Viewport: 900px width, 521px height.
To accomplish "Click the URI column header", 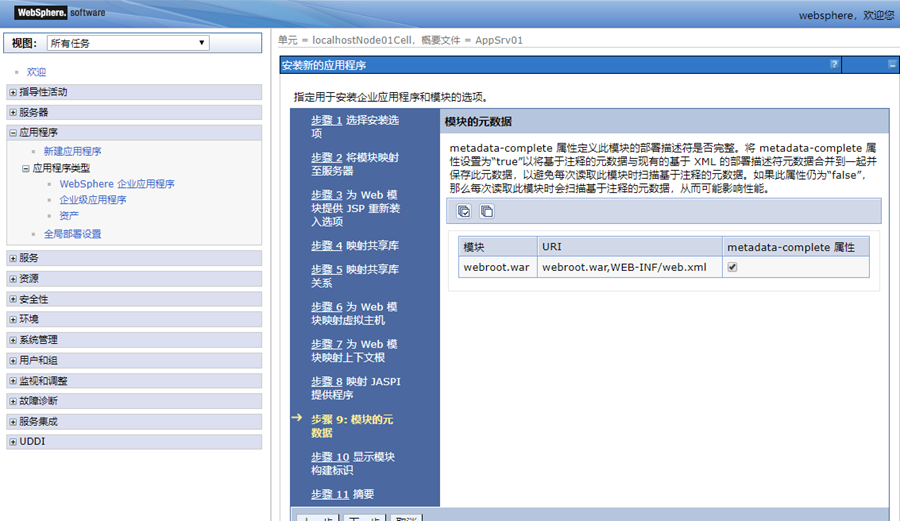I will (x=630, y=247).
